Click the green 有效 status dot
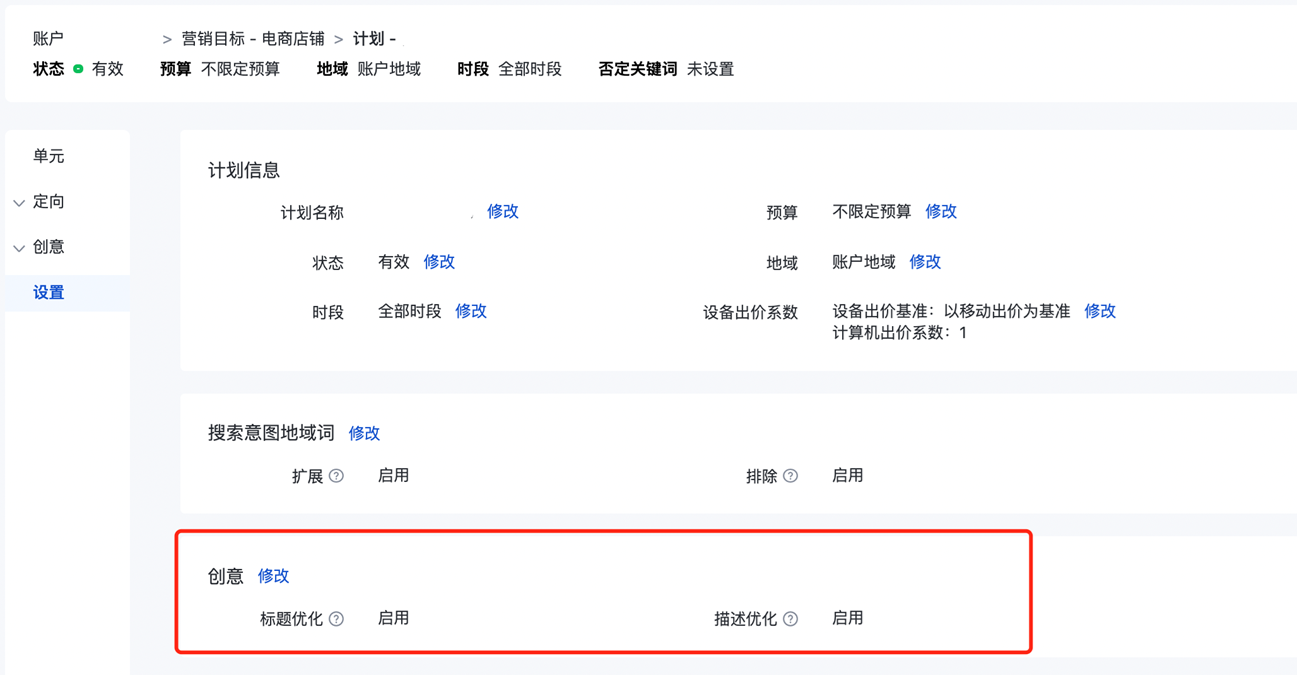This screenshot has width=1297, height=675. (x=78, y=69)
